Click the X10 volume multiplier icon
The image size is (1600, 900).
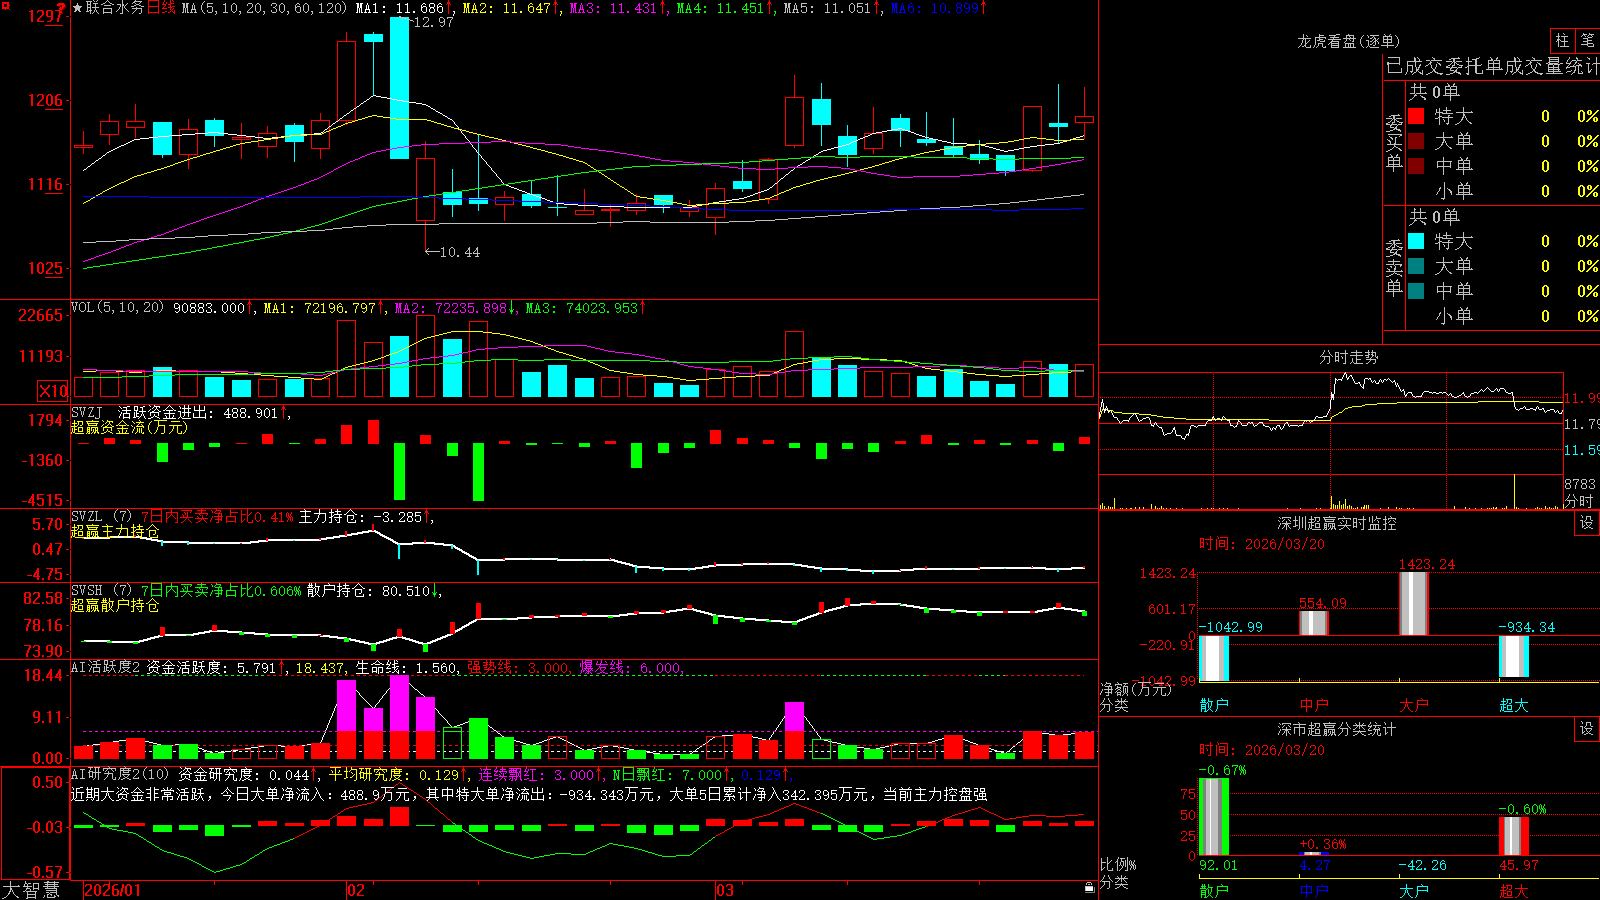(x=53, y=391)
